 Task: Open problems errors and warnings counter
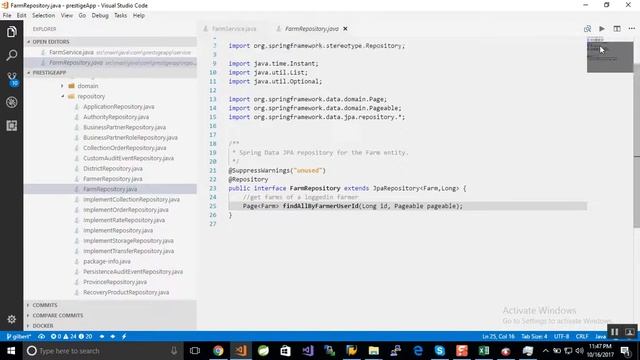71,337
